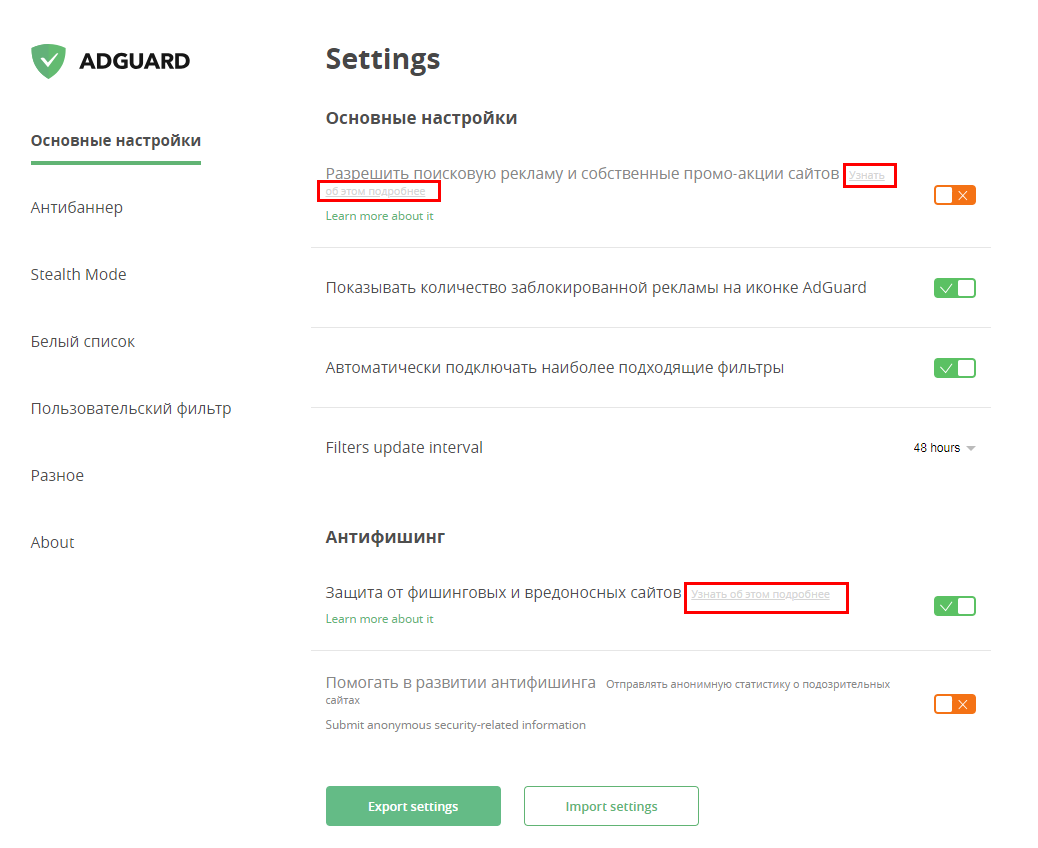Select the Антибаннер sidebar section

tap(77, 207)
